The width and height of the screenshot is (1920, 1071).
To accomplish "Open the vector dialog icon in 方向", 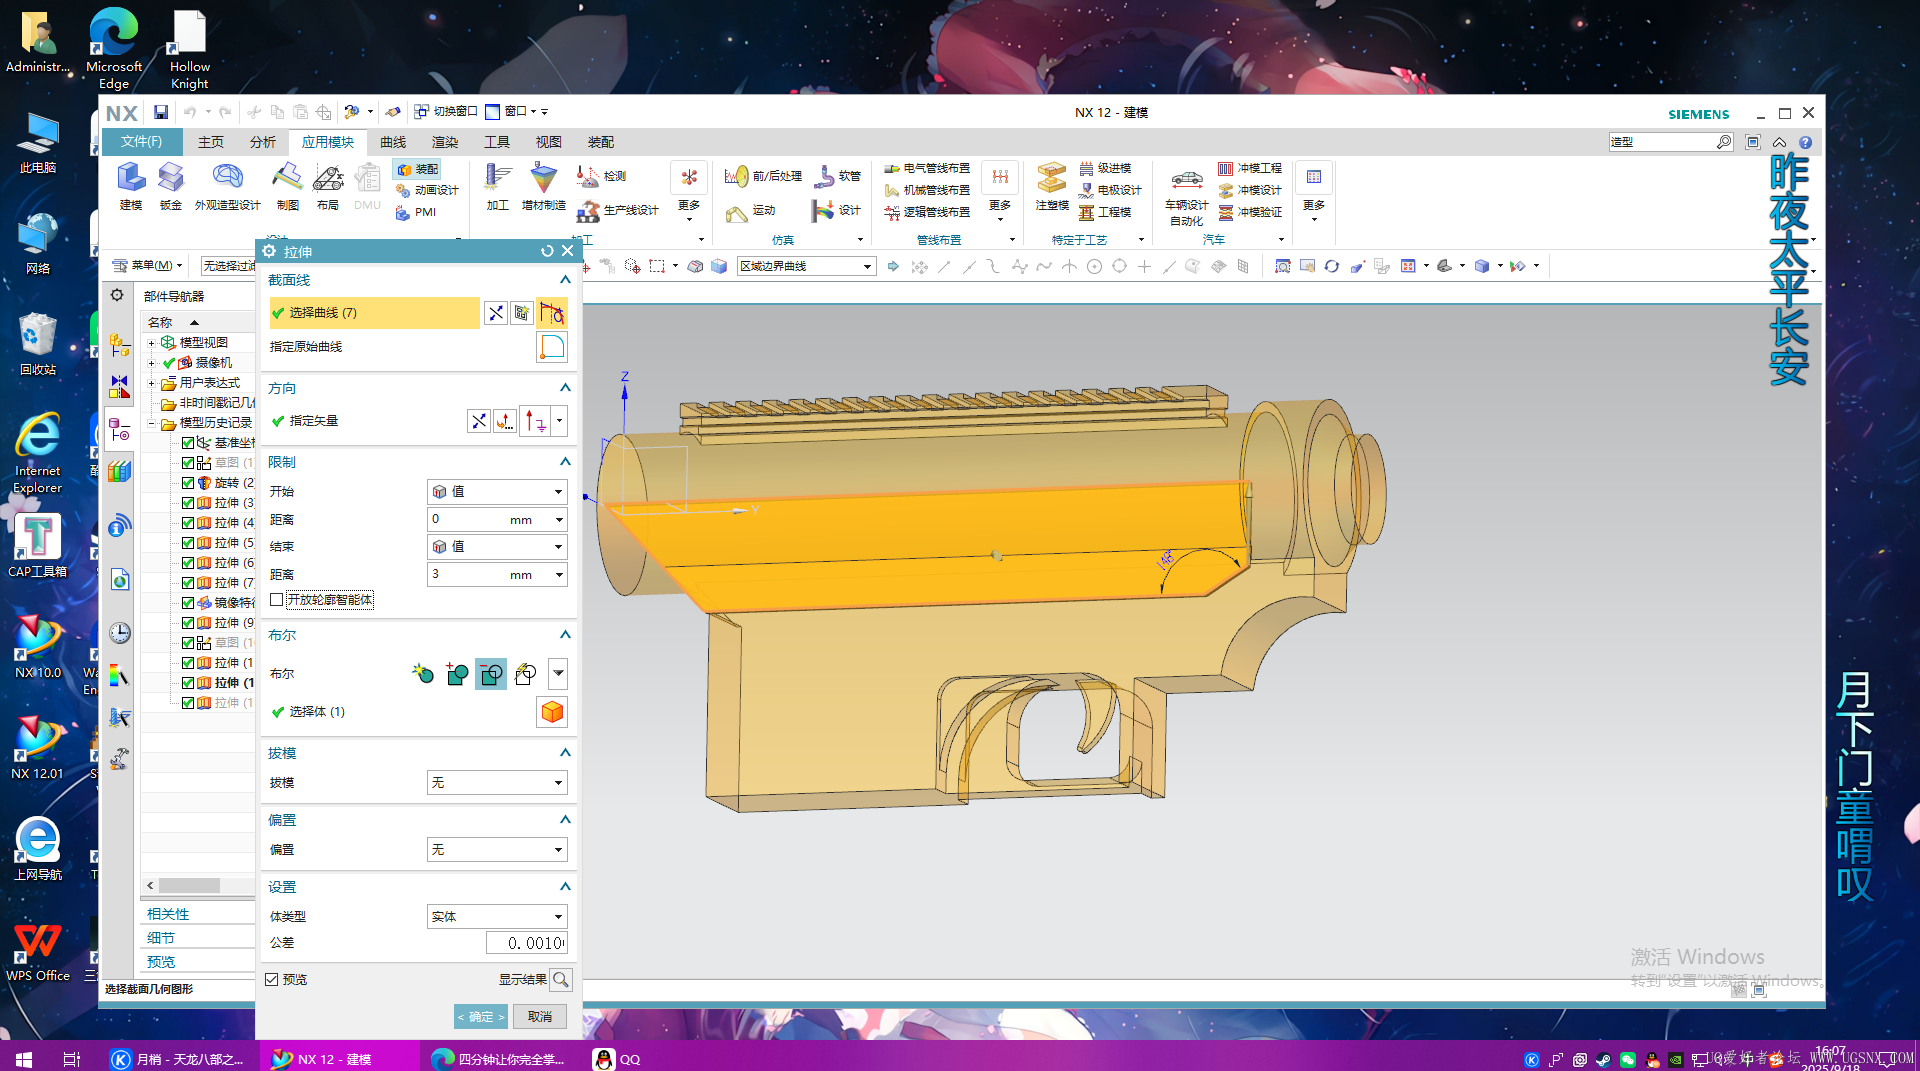I will 505,421.
